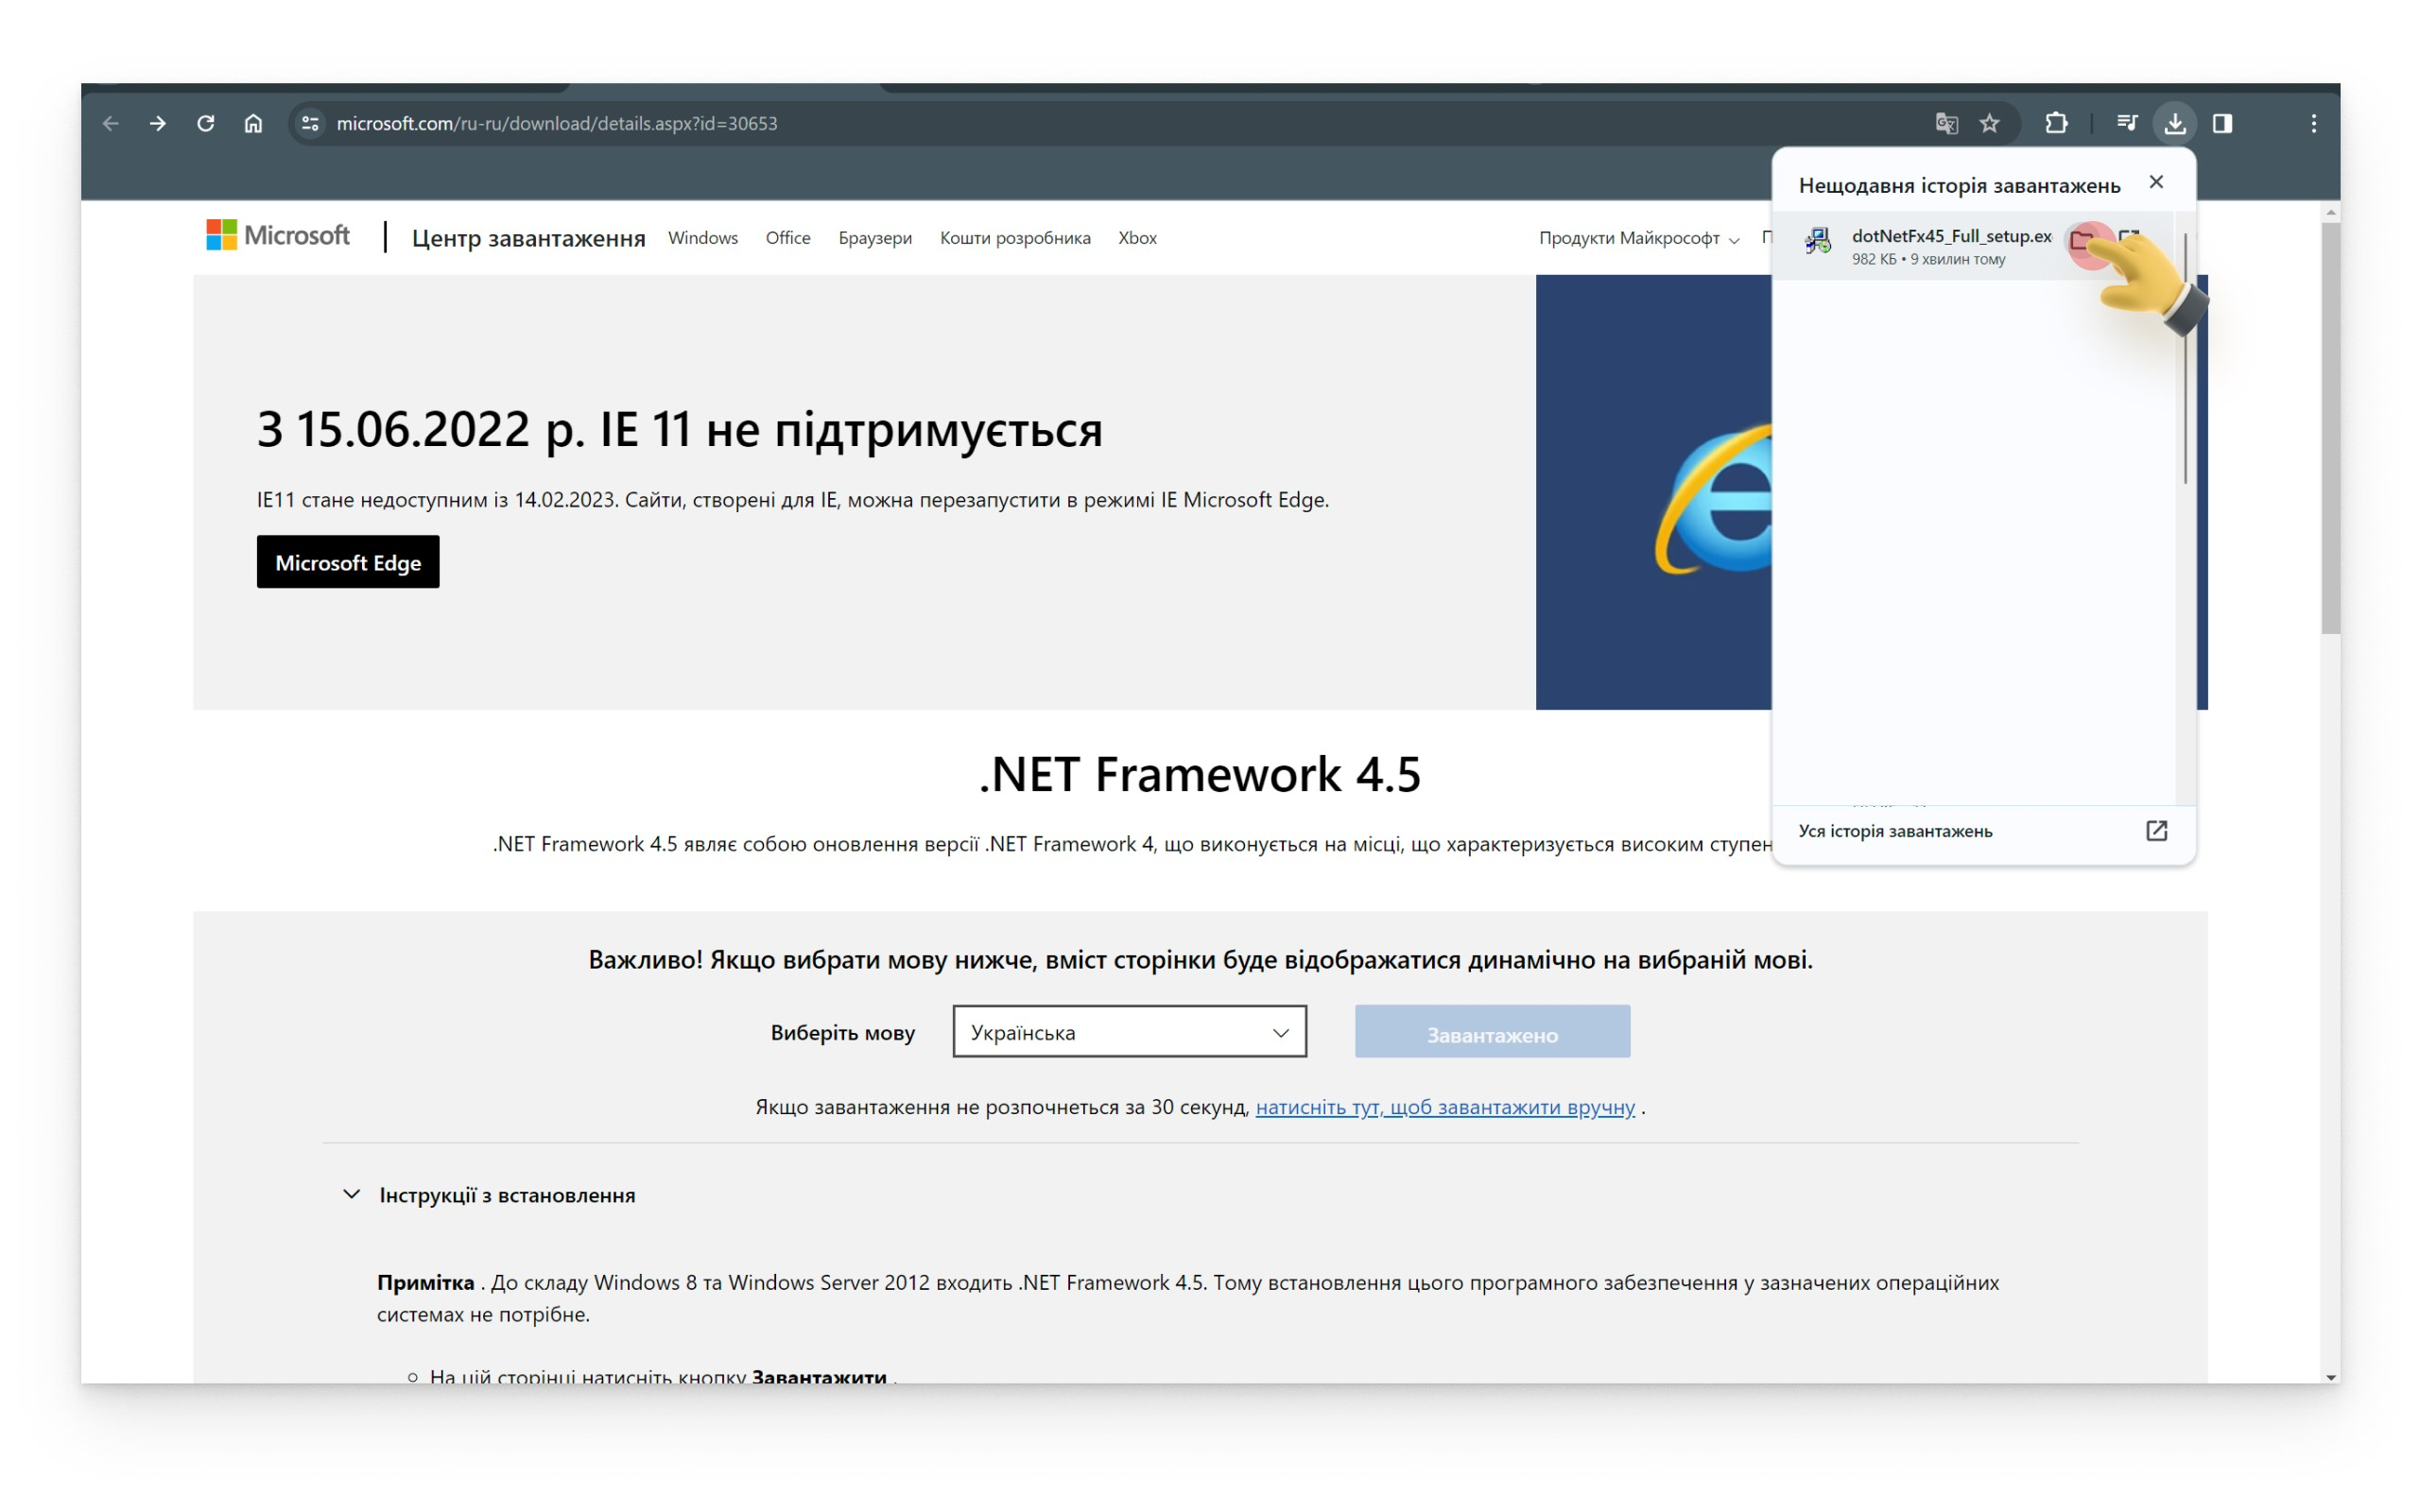Open full download history external-link icon
2420x1512 pixels.
[2156, 831]
